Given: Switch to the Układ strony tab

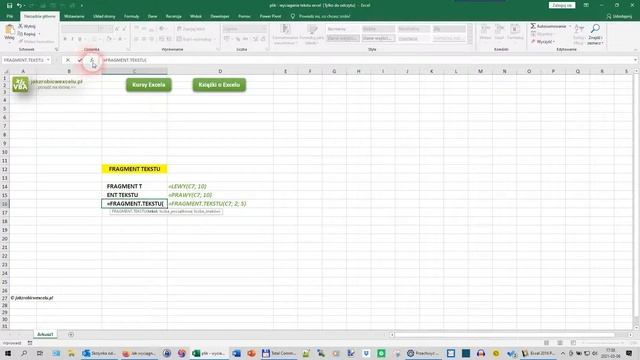Looking at the screenshot, I should [104, 16].
